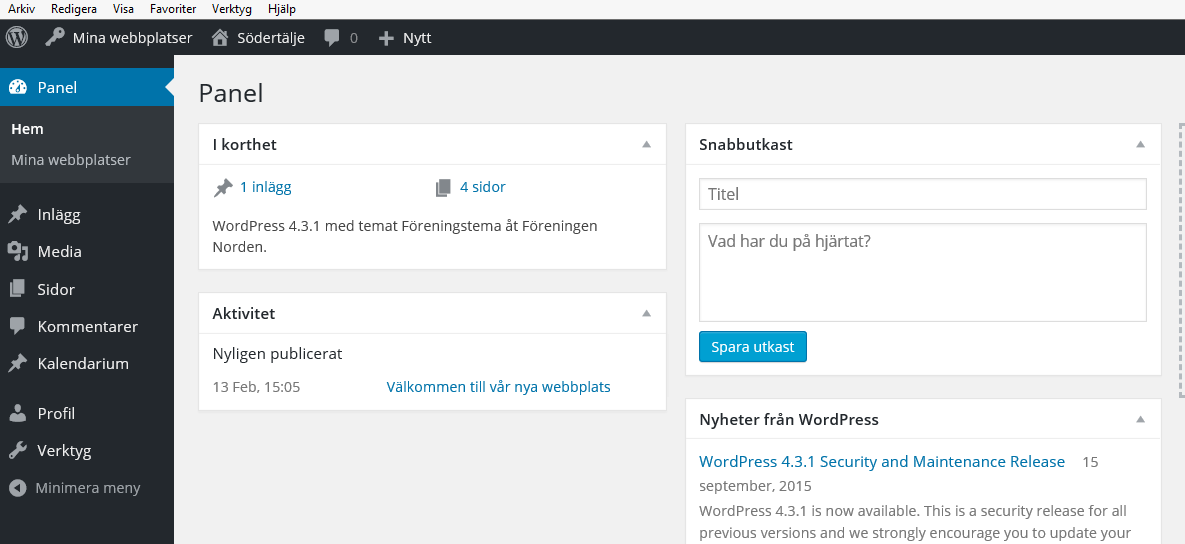Click the pages icon next to 4 sidor
The image size is (1185, 544).
(443, 187)
